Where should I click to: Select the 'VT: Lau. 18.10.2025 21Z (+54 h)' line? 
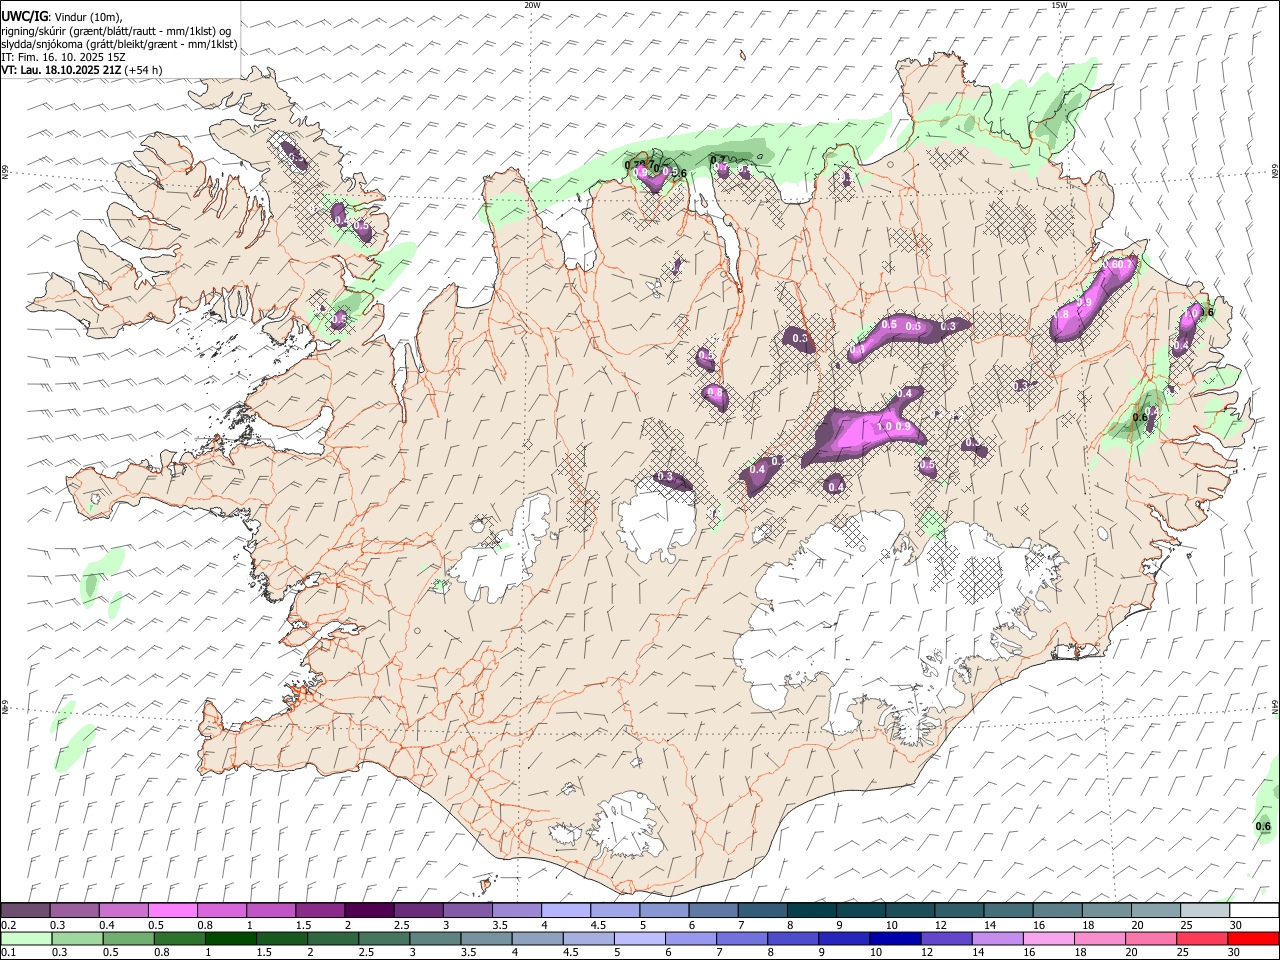pos(82,70)
